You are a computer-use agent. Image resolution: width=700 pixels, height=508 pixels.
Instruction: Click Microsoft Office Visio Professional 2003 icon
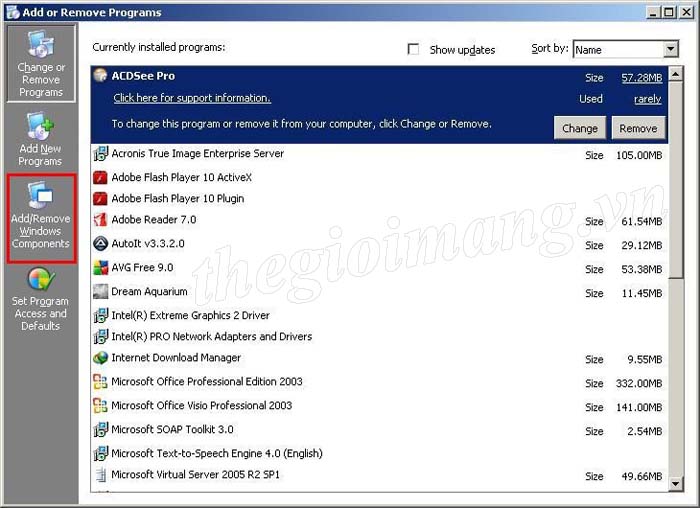100,406
